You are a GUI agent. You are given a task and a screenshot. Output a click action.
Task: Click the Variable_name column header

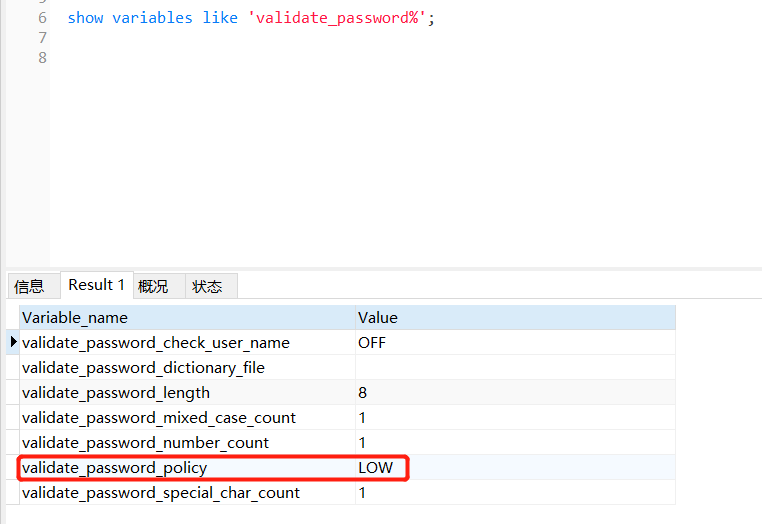(187, 317)
